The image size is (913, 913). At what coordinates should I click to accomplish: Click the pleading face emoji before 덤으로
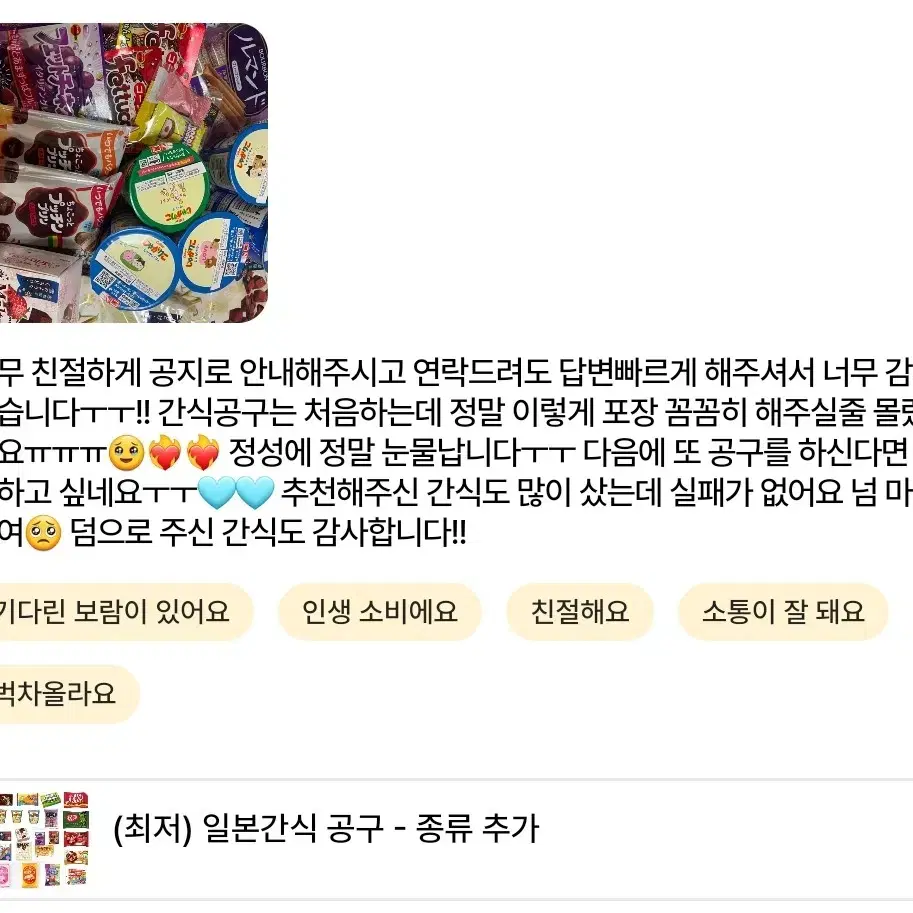tap(44, 532)
